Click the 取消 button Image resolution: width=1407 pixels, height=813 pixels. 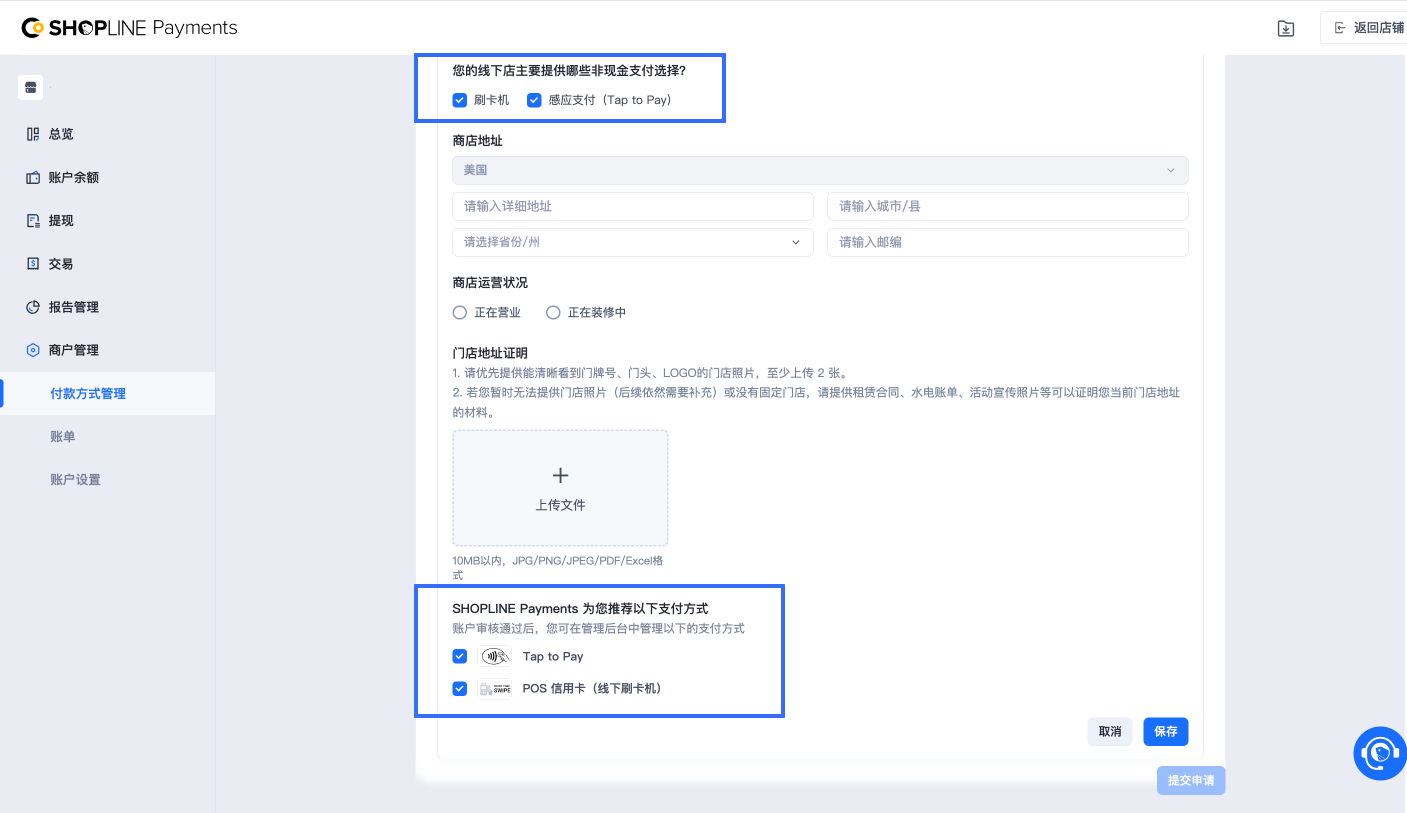tap(1110, 732)
